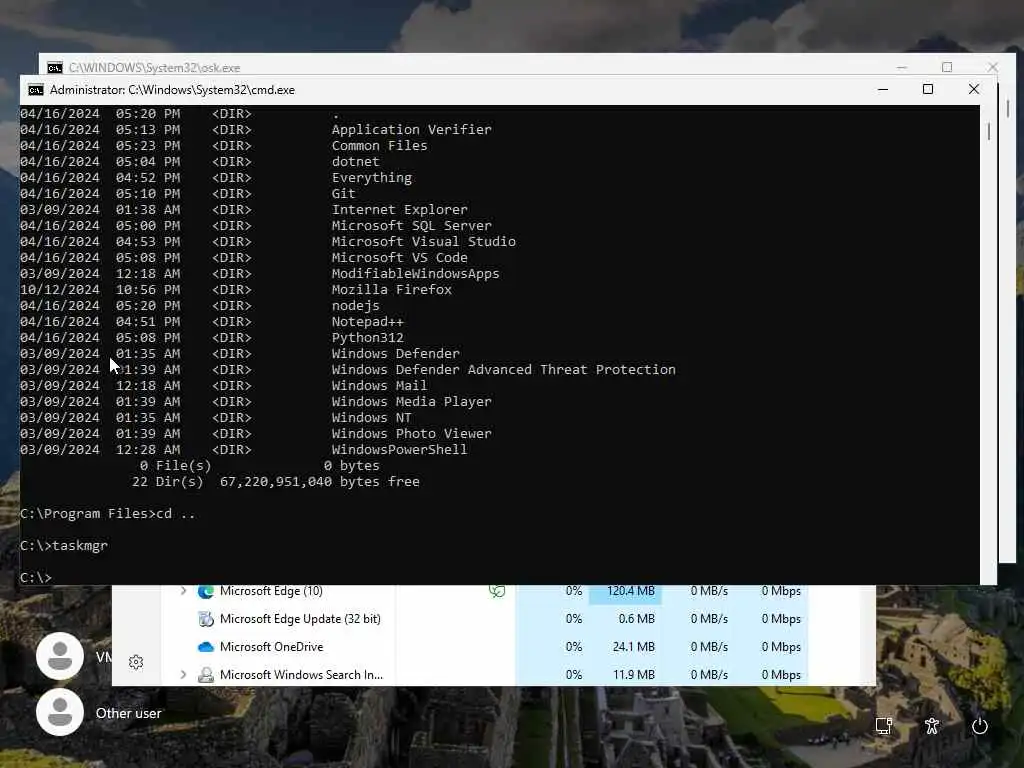Click Windows Defender Advanced Threat Protection entry

504,370
